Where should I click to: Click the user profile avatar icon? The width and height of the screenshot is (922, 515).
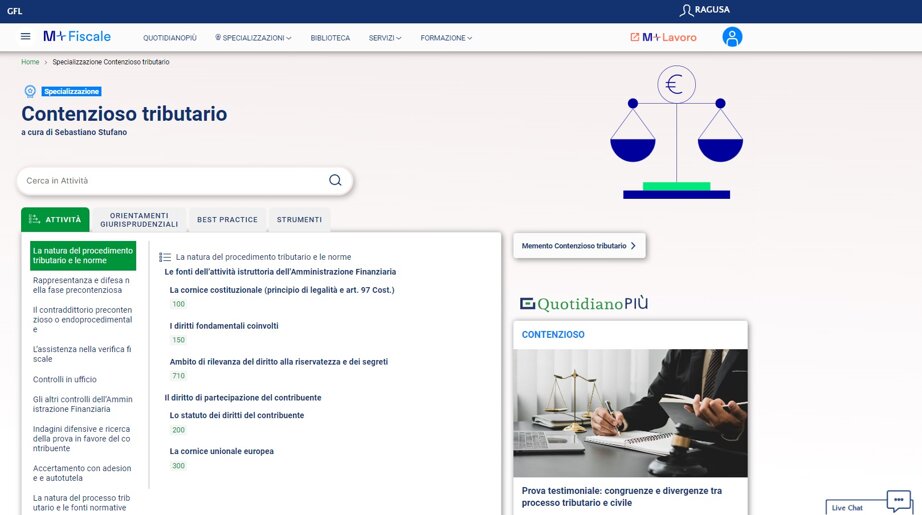tap(732, 37)
